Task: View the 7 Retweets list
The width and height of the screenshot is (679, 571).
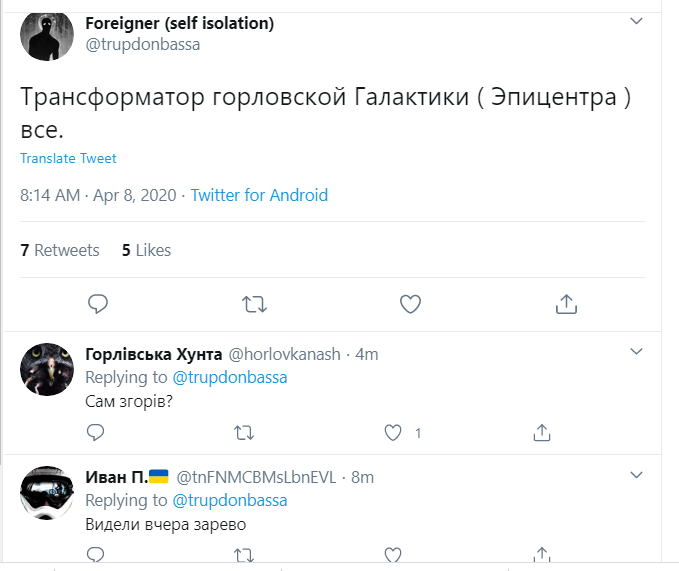Action: pyautogui.click(x=60, y=250)
